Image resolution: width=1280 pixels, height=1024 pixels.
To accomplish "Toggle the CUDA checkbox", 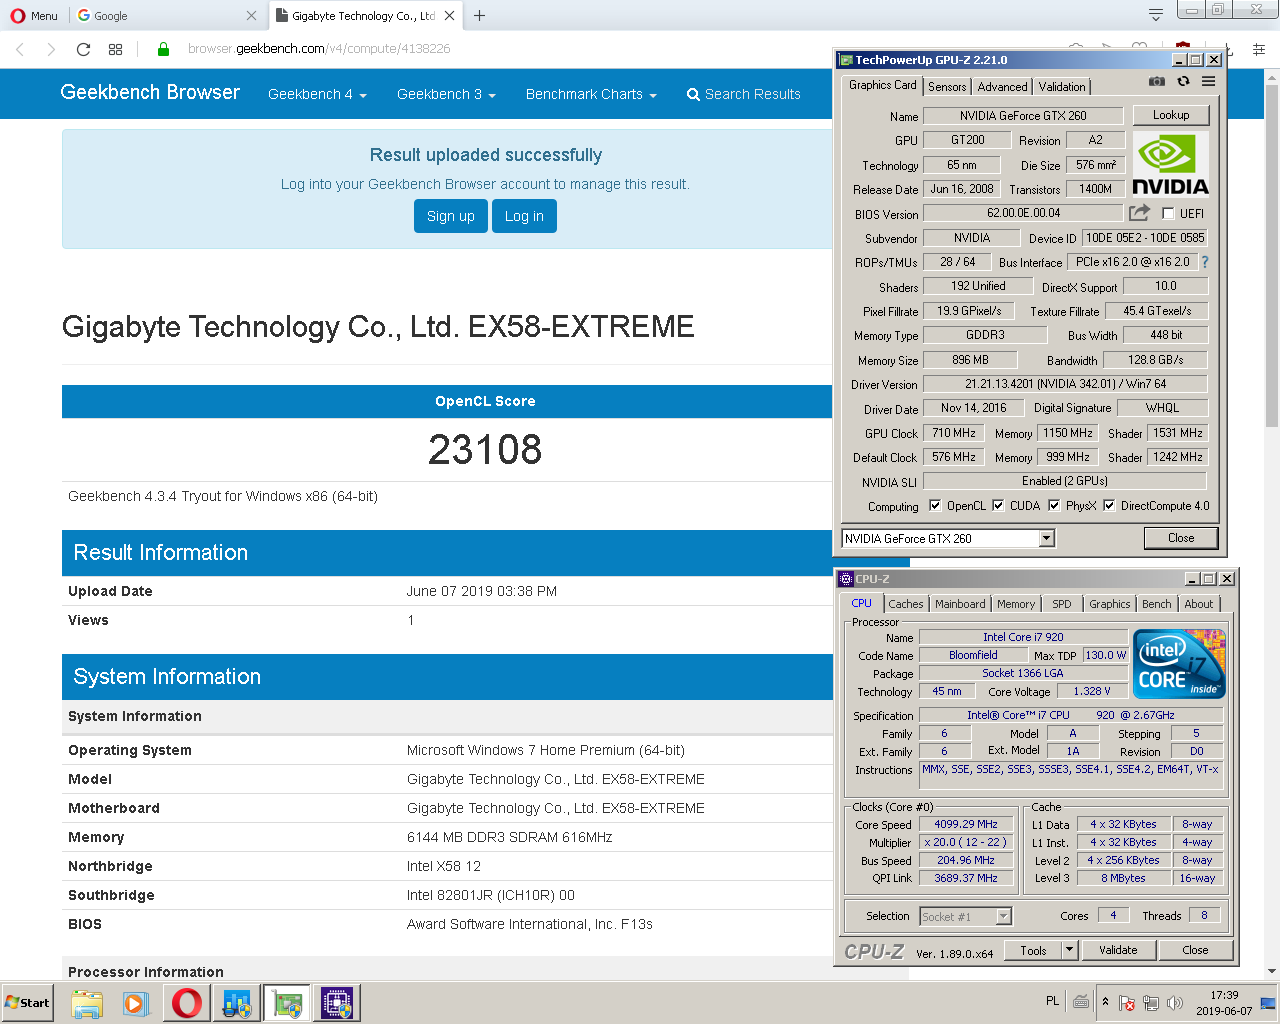I will pos(998,505).
